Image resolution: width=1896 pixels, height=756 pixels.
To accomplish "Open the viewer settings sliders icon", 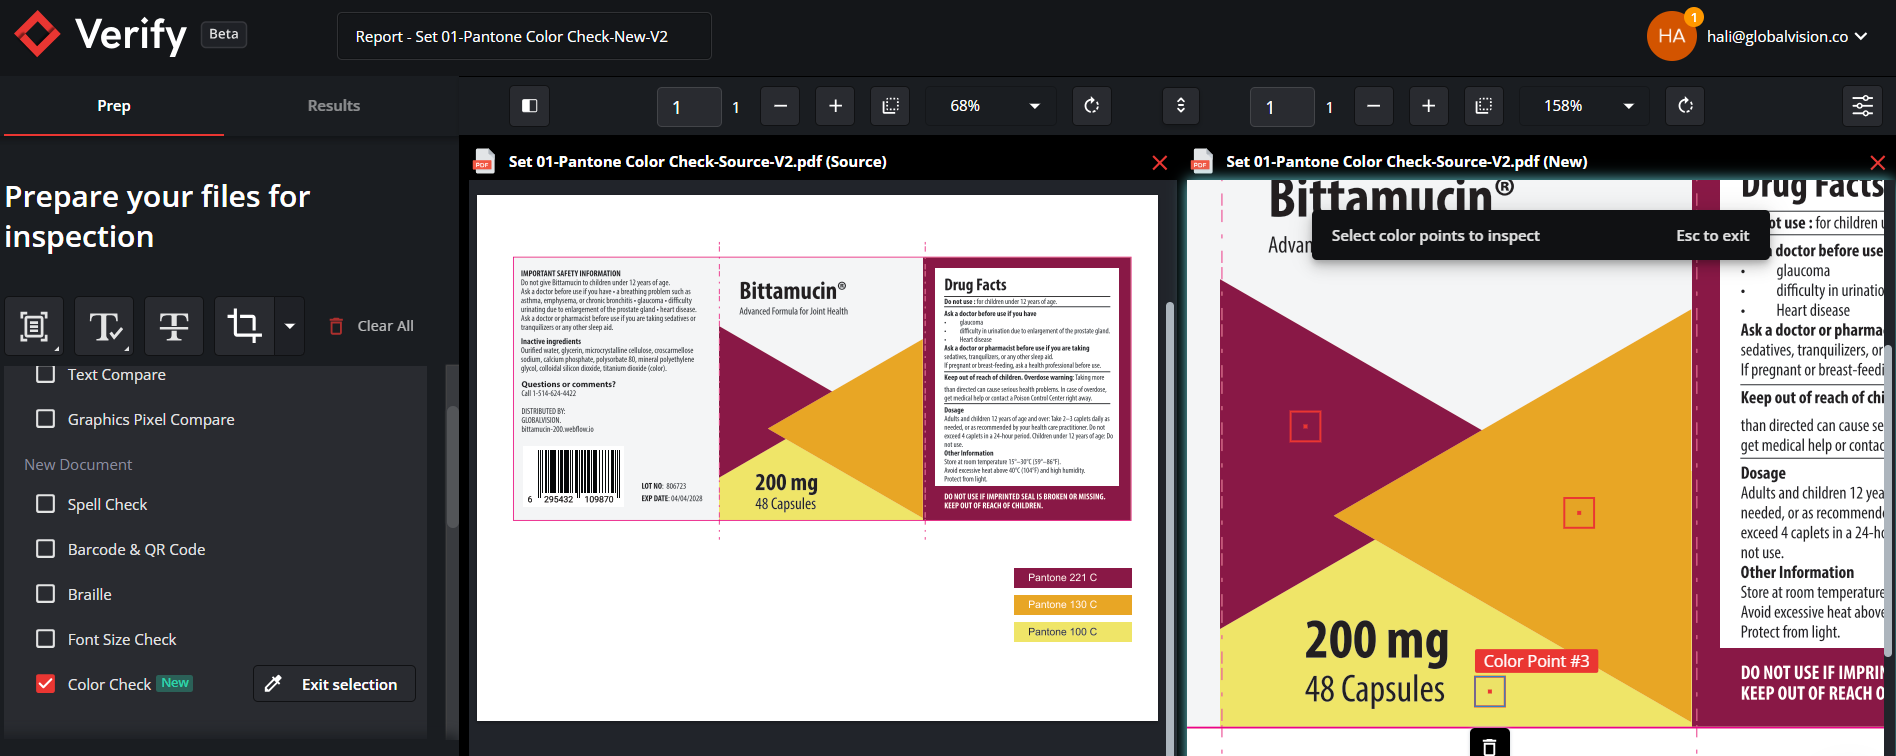I will (x=1863, y=106).
